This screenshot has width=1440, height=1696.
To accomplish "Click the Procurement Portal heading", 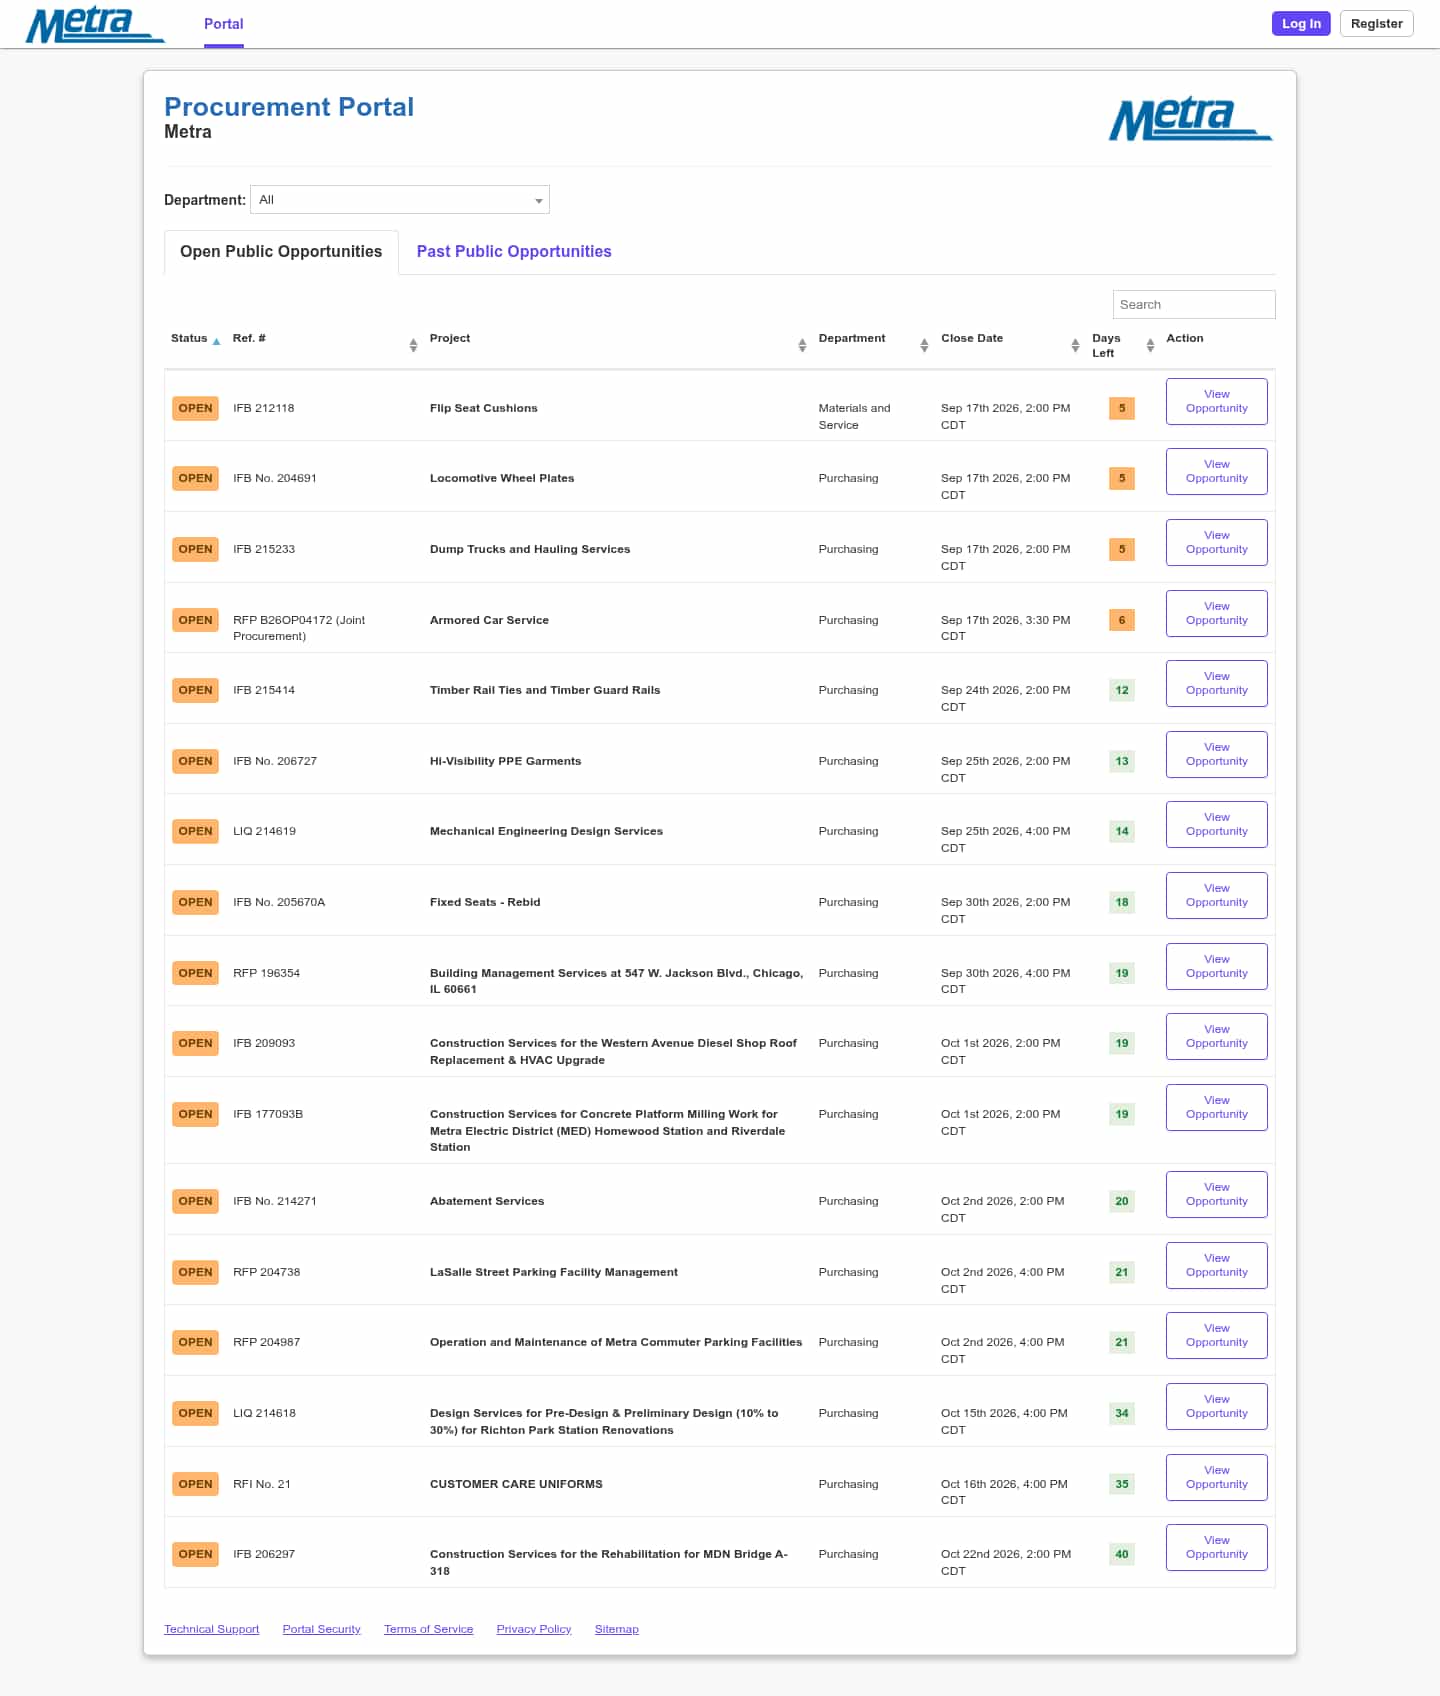I will [x=289, y=107].
